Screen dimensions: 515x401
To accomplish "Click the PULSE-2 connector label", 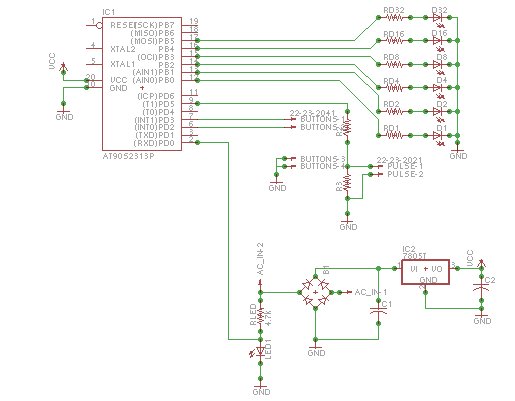I will pyautogui.click(x=405, y=174).
